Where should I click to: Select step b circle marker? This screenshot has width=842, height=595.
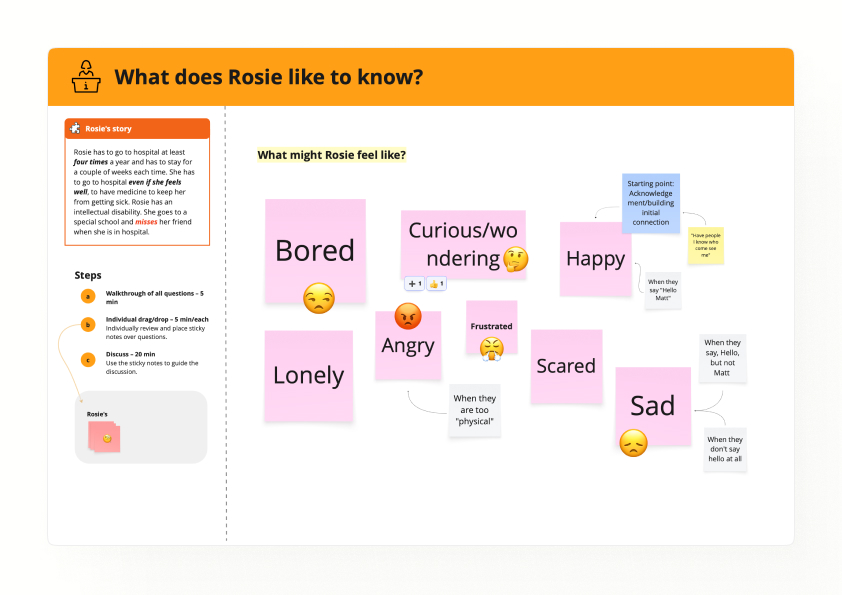(x=88, y=324)
